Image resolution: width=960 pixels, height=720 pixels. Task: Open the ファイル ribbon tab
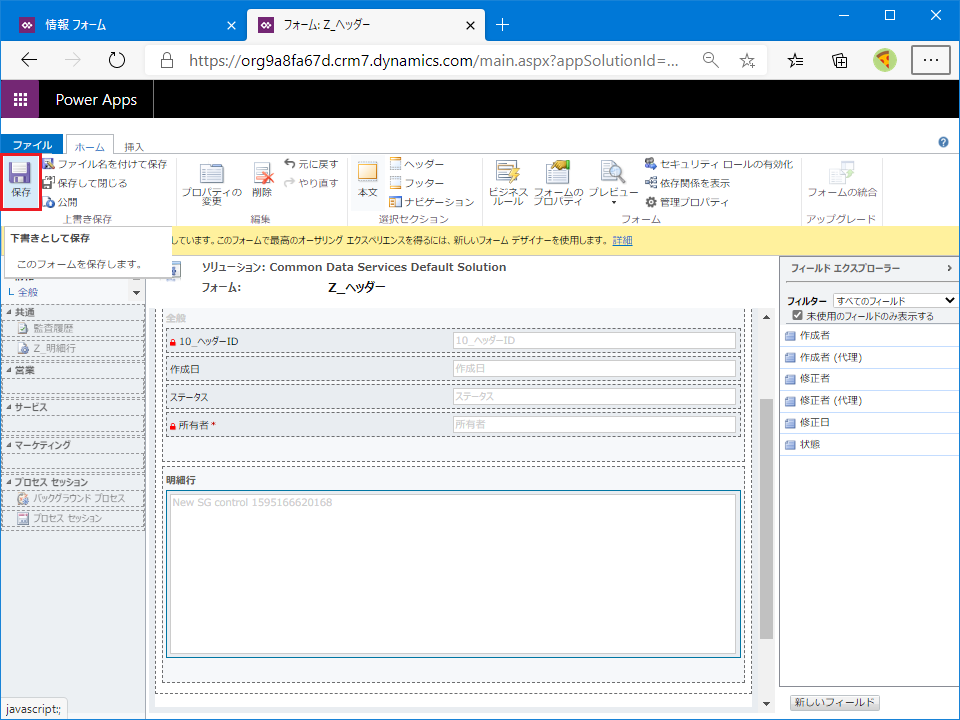pos(32,144)
